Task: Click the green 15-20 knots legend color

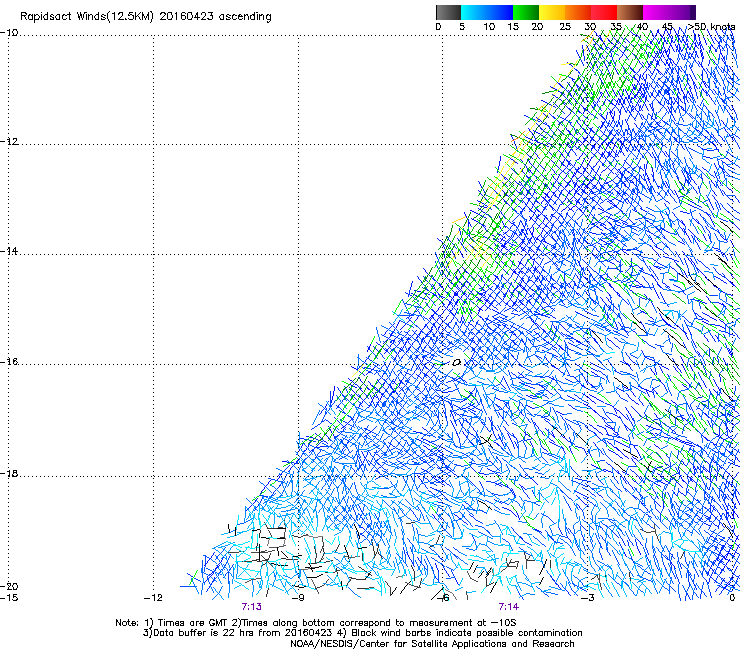Action: click(526, 12)
